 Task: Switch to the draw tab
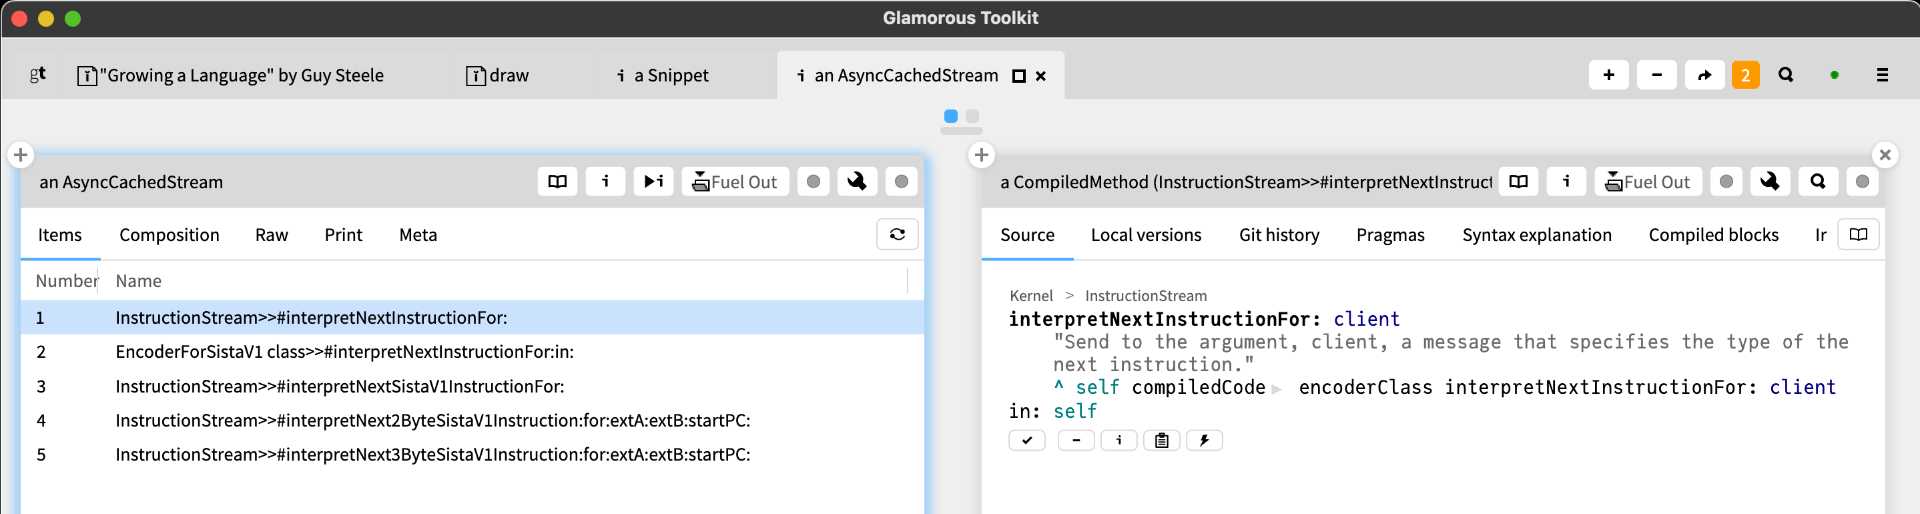click(x=498, y=75)
